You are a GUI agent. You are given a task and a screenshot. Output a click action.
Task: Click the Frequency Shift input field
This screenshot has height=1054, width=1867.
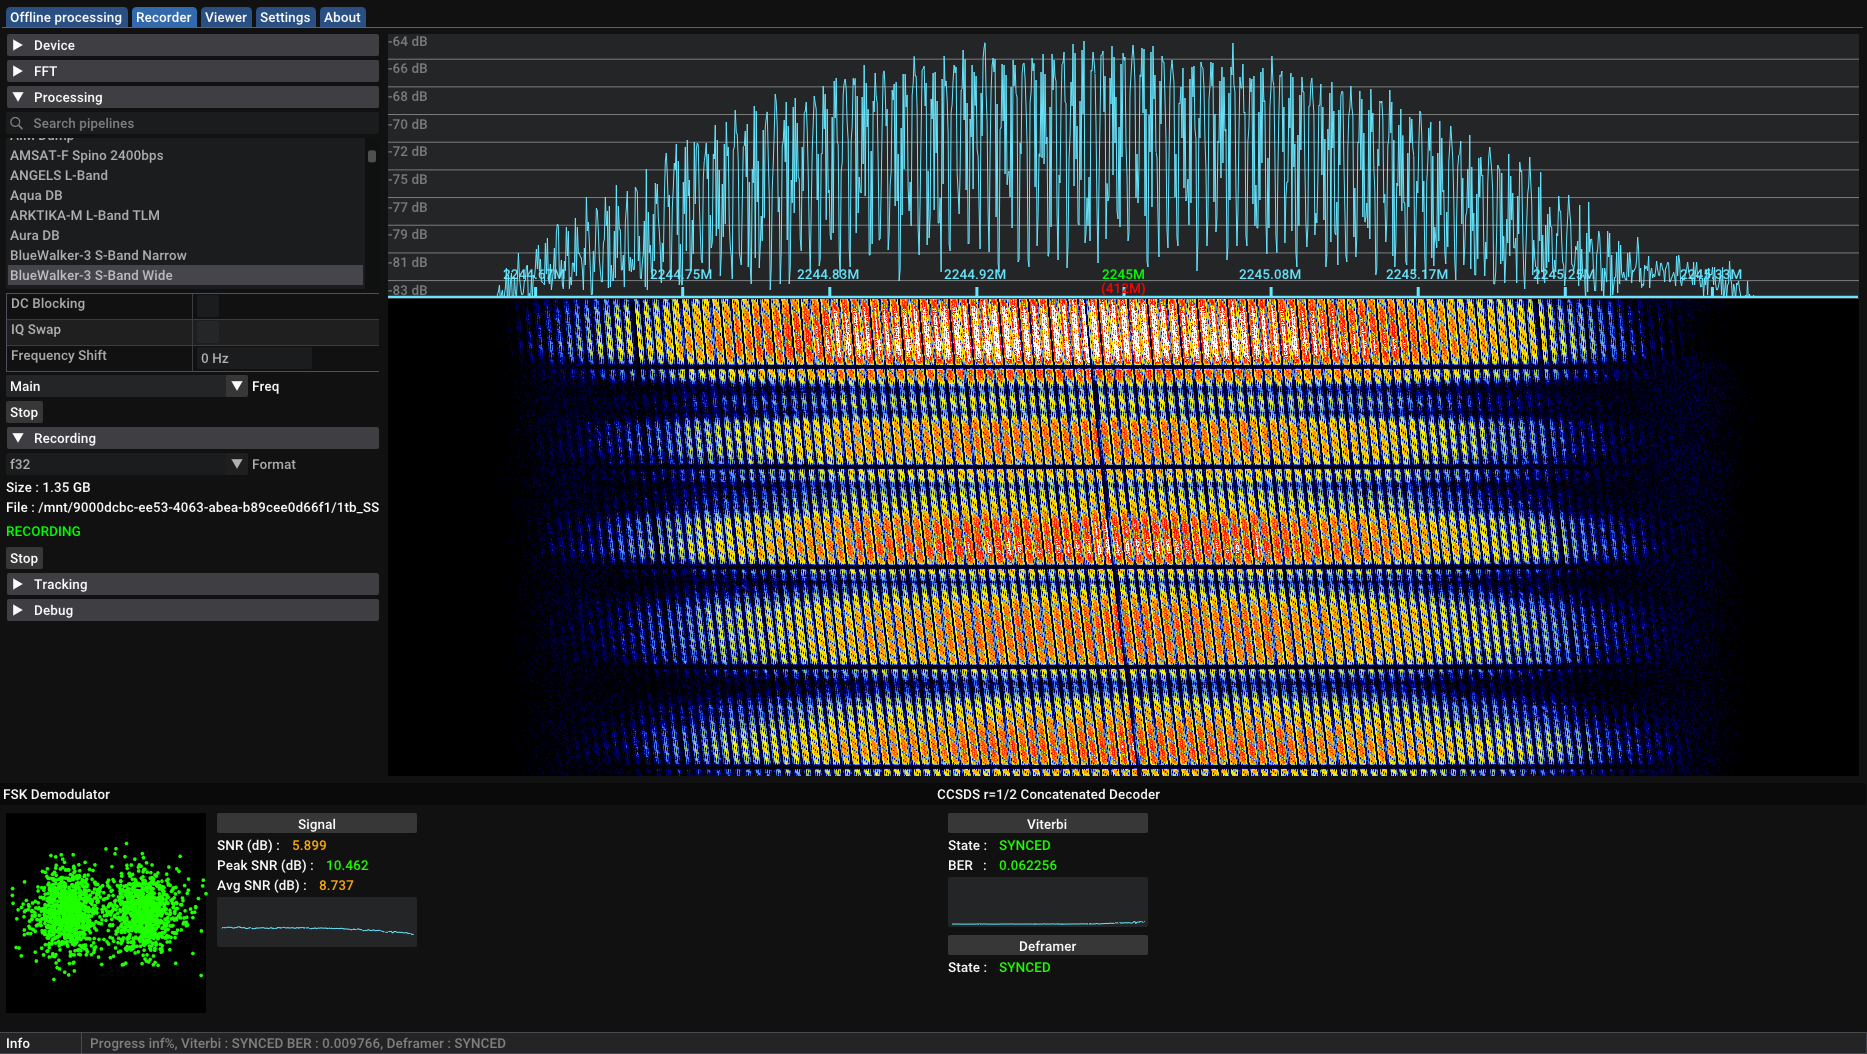point(256,358)
